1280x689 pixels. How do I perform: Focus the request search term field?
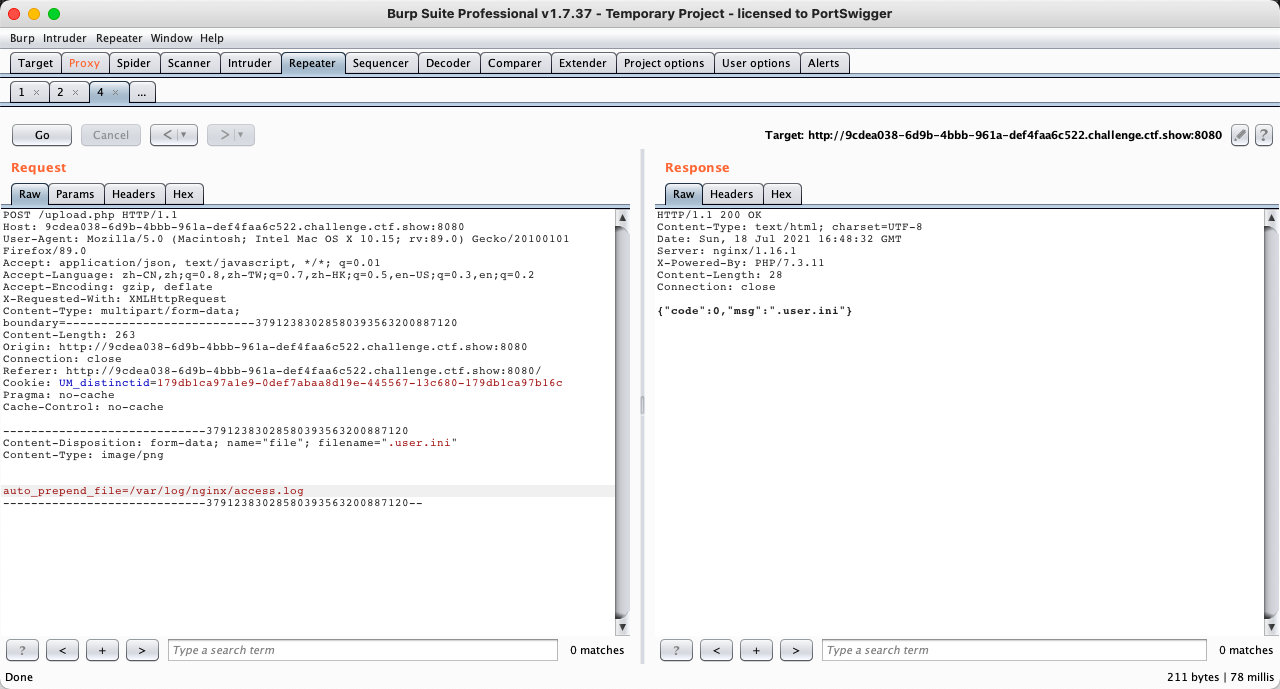tap(363, 650)
